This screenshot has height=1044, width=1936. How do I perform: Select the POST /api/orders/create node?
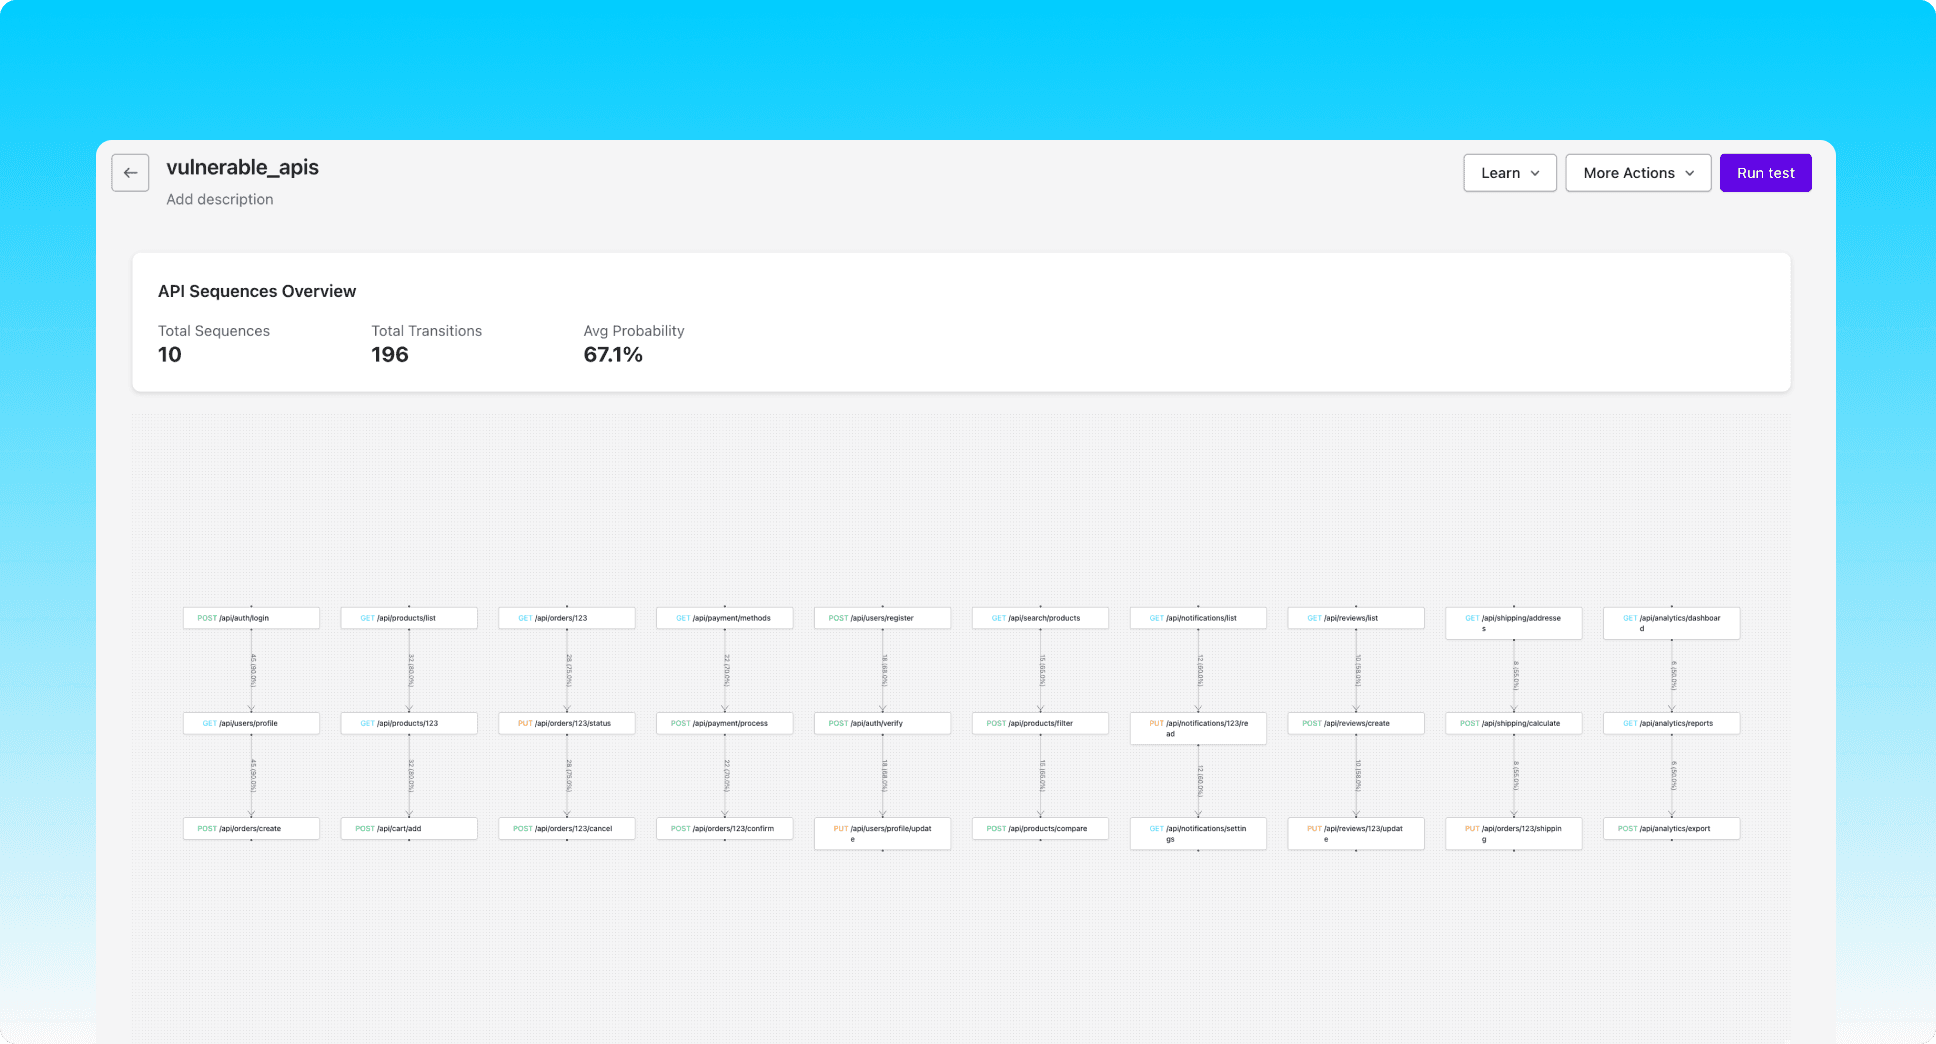251,828
